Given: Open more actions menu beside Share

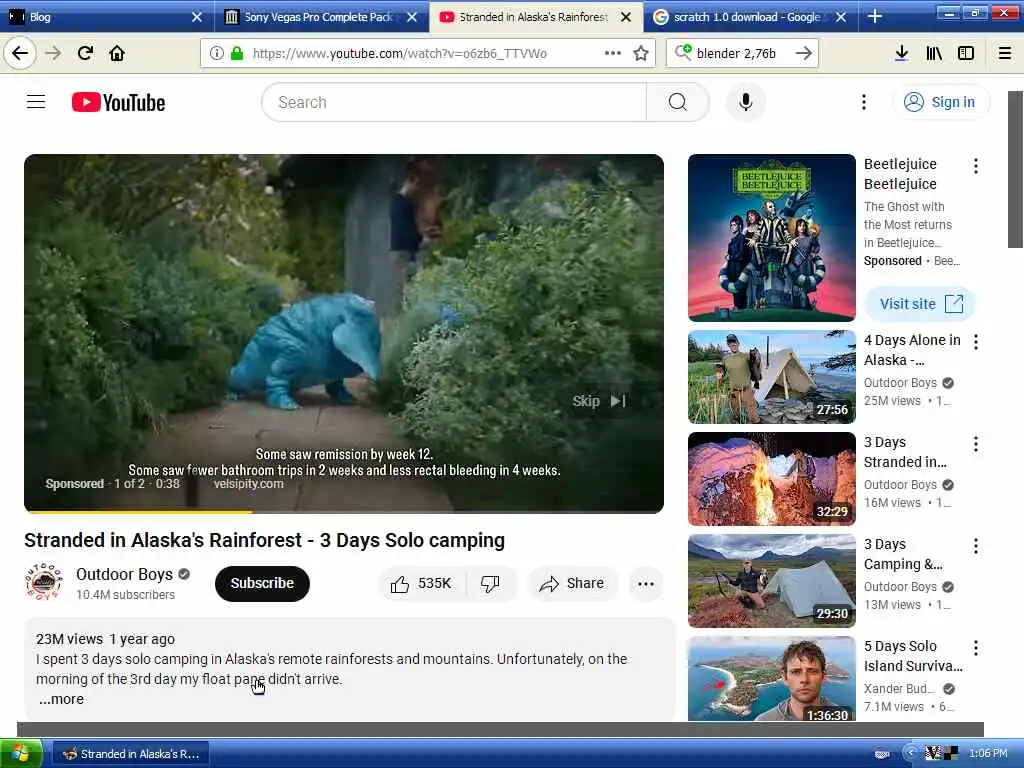Looking at the screenshot, I should click(646, 584).
